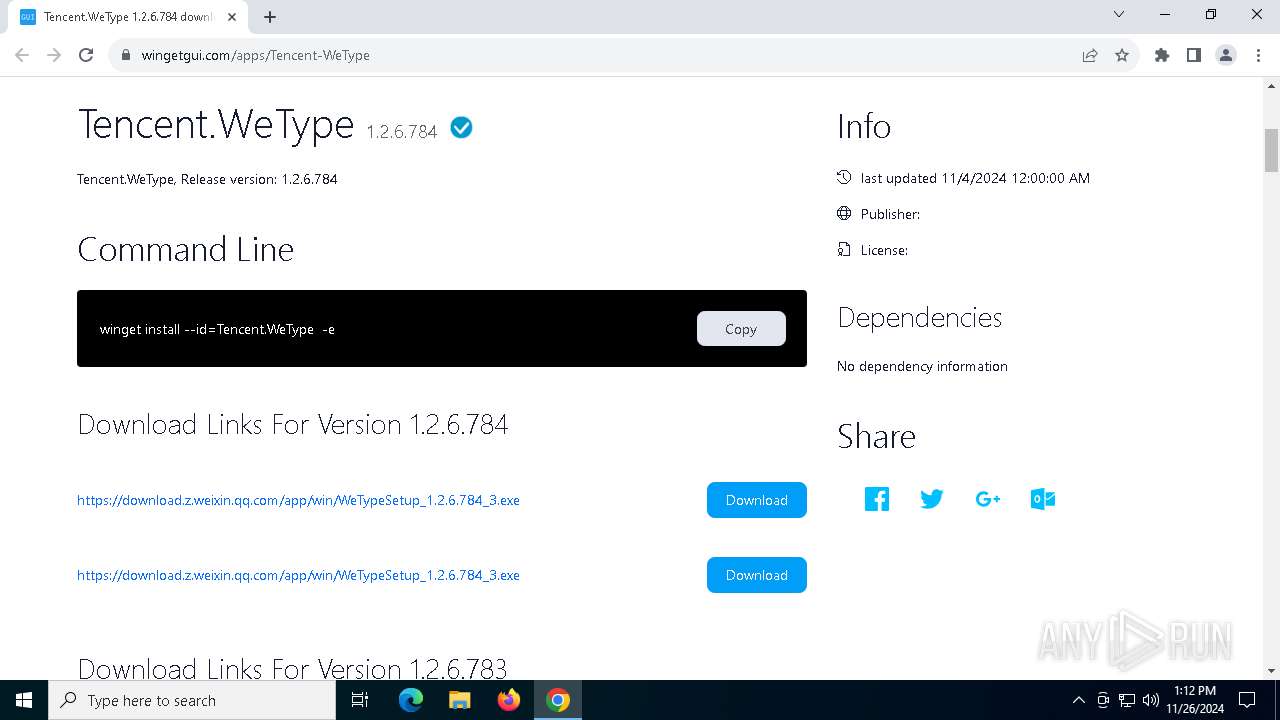Launch Microsoft Edge from taskbar
This screenshot has width=1280, height=720.
click(x=411, y=700)
